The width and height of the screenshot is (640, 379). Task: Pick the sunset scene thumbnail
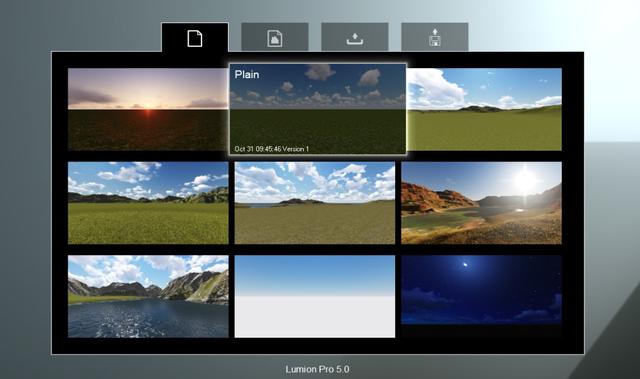coord(148,109)
